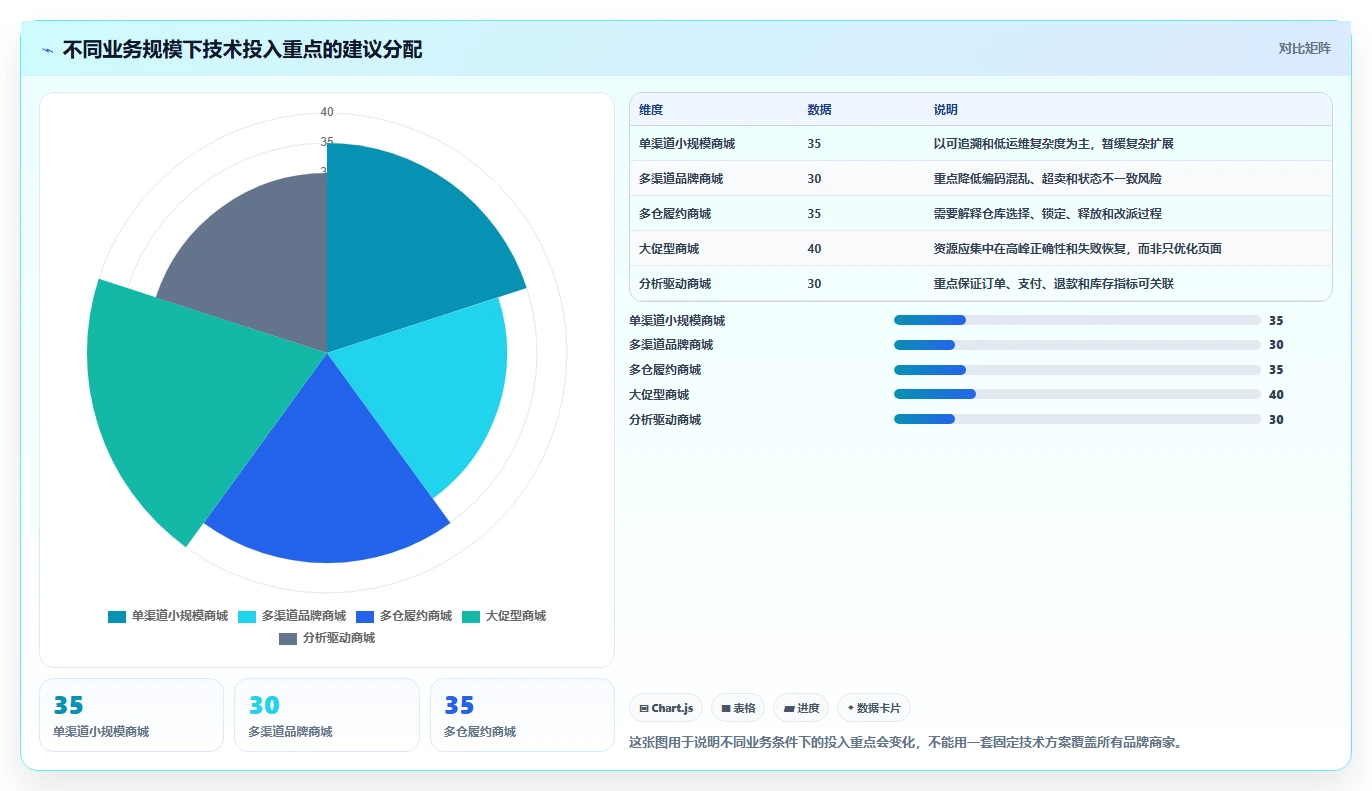Open the 35 单渠道小规模商城 data card
This screenshot has height=791, width=1372.
point(131,715)
